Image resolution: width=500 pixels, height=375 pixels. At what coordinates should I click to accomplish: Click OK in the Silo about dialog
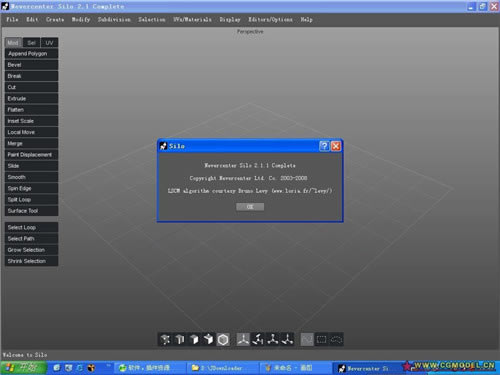point(250,207)
